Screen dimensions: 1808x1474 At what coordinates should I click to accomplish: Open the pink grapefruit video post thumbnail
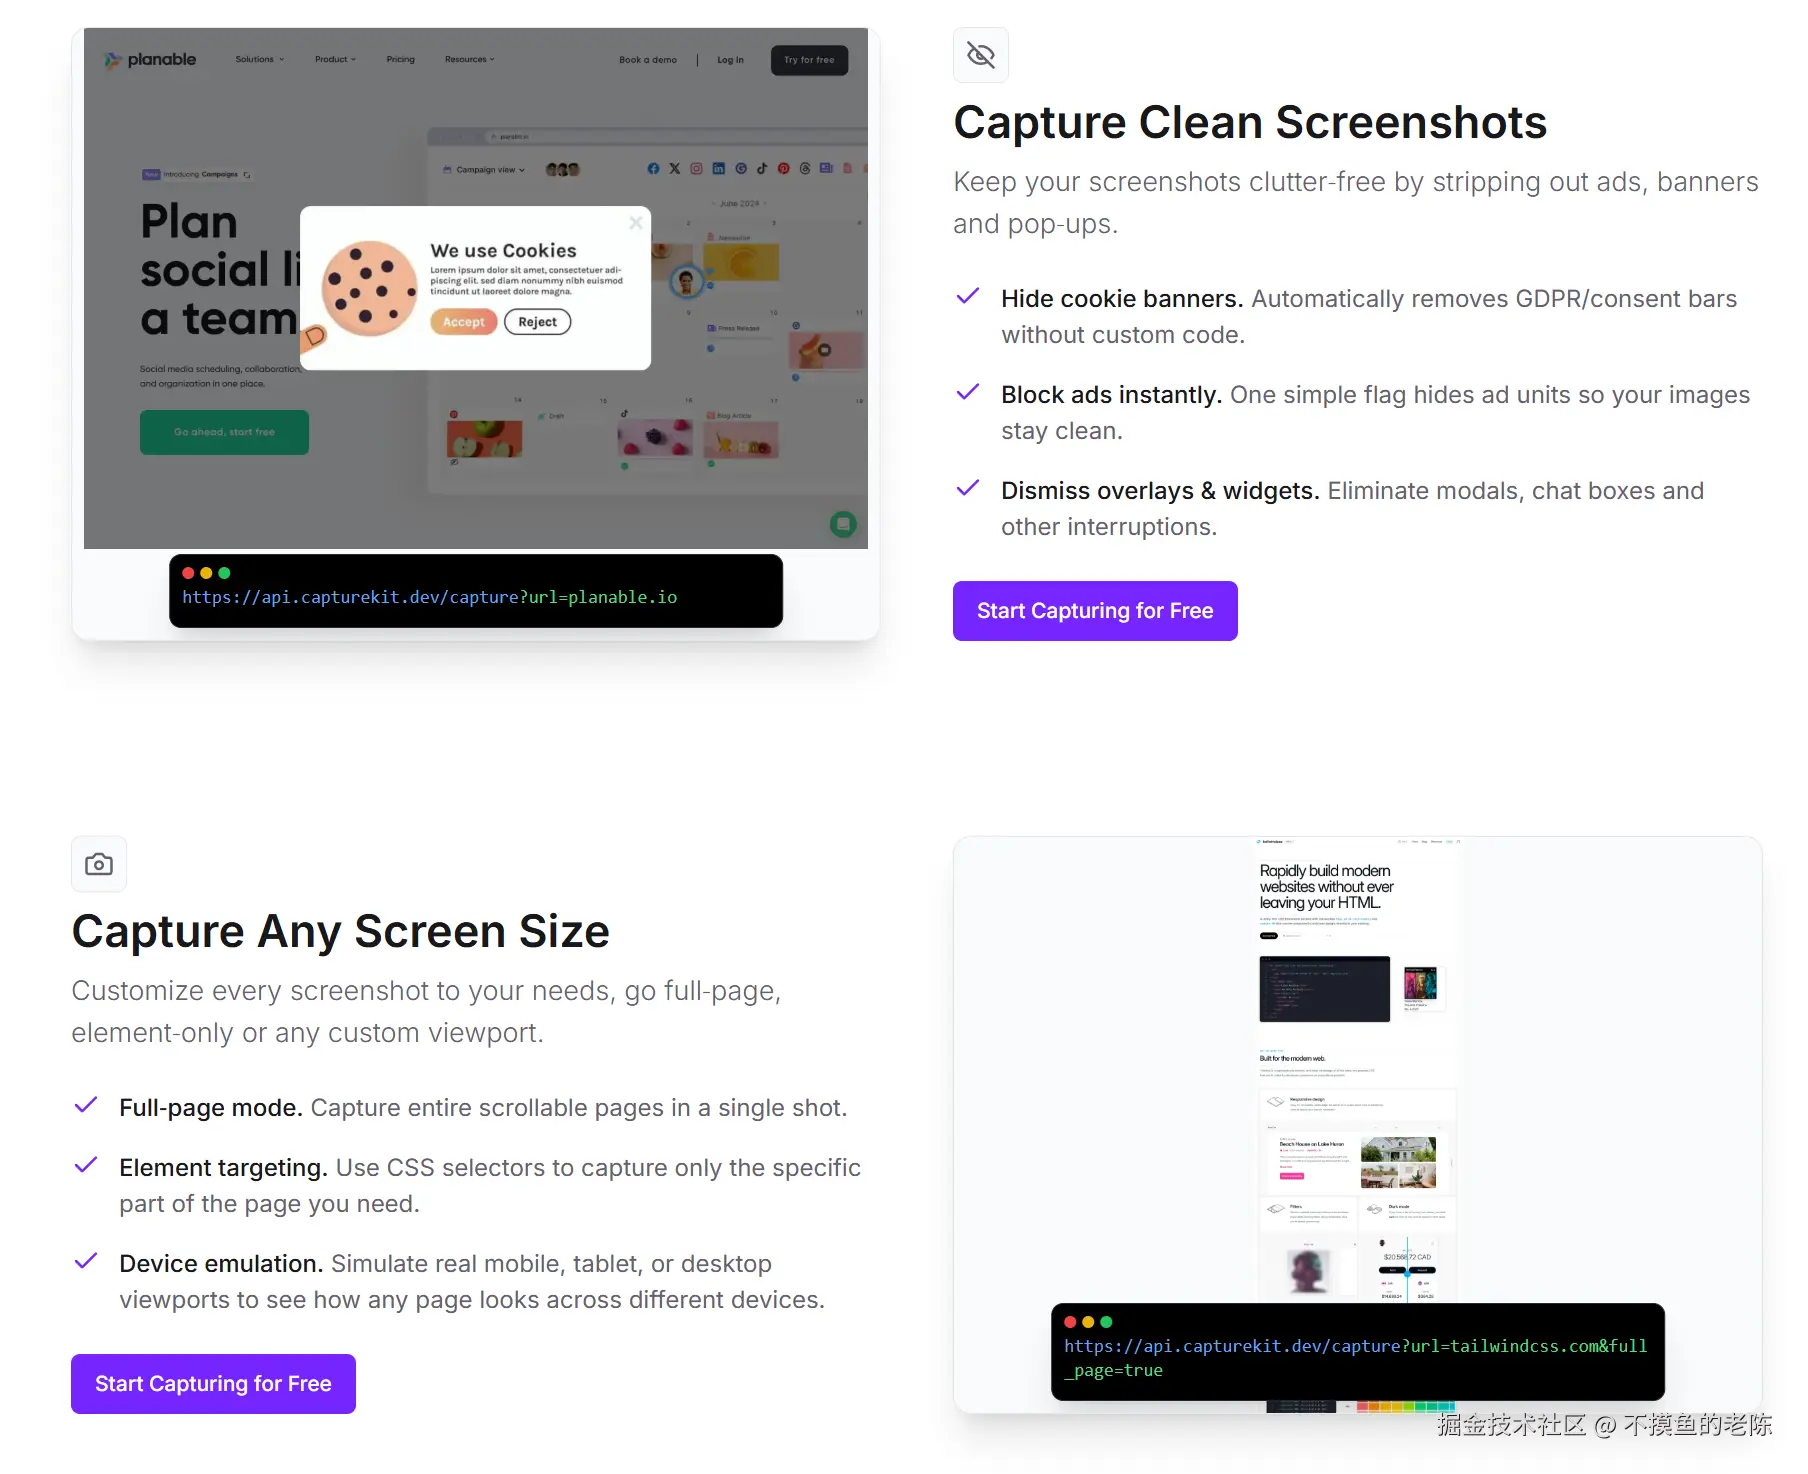pyautogui.click(x=826, y=350)
